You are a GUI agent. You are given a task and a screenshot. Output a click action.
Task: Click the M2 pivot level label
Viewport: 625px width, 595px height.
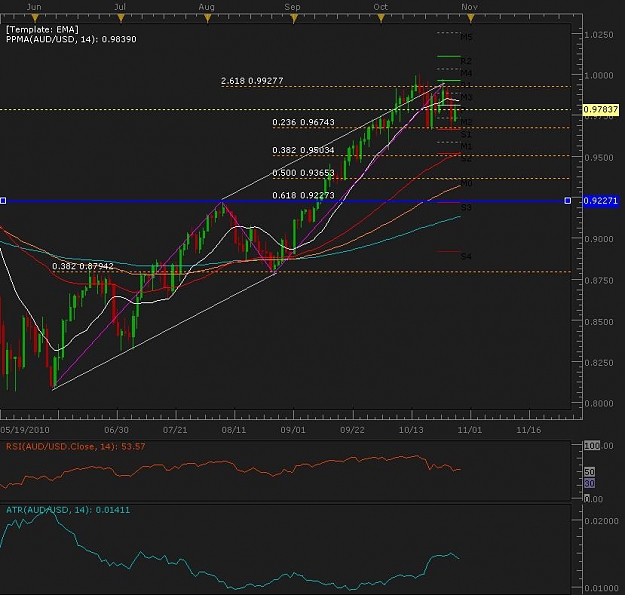coord(466,122)
